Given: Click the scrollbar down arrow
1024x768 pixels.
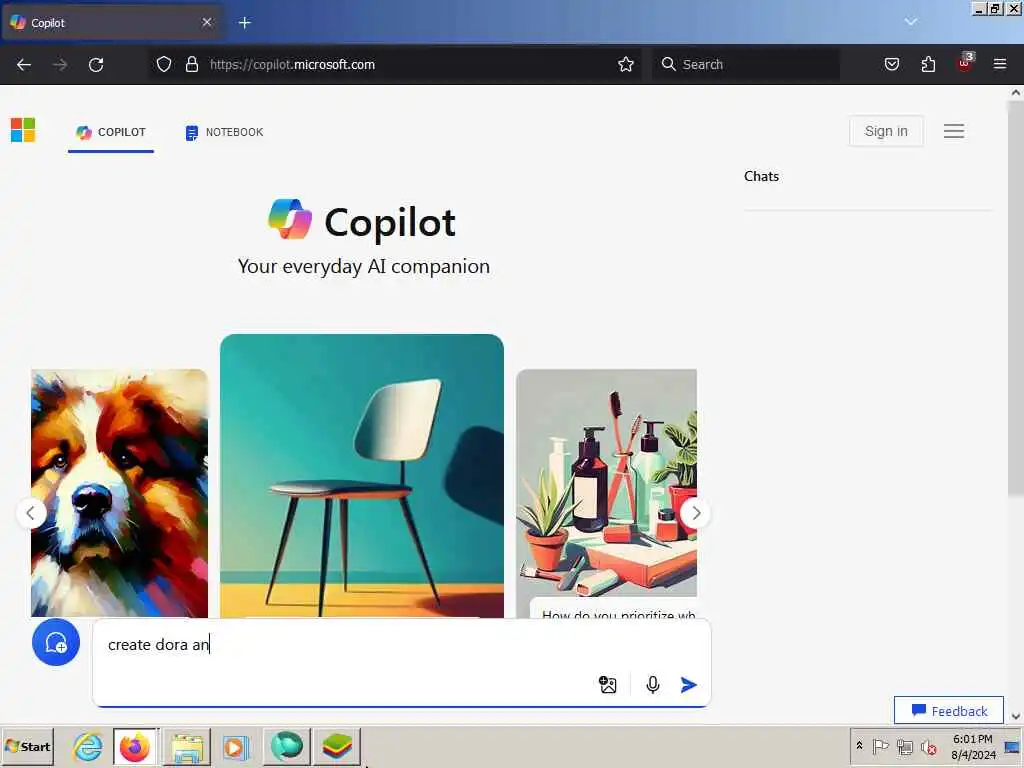Looking at the screenshot, I should [1016, 716].
